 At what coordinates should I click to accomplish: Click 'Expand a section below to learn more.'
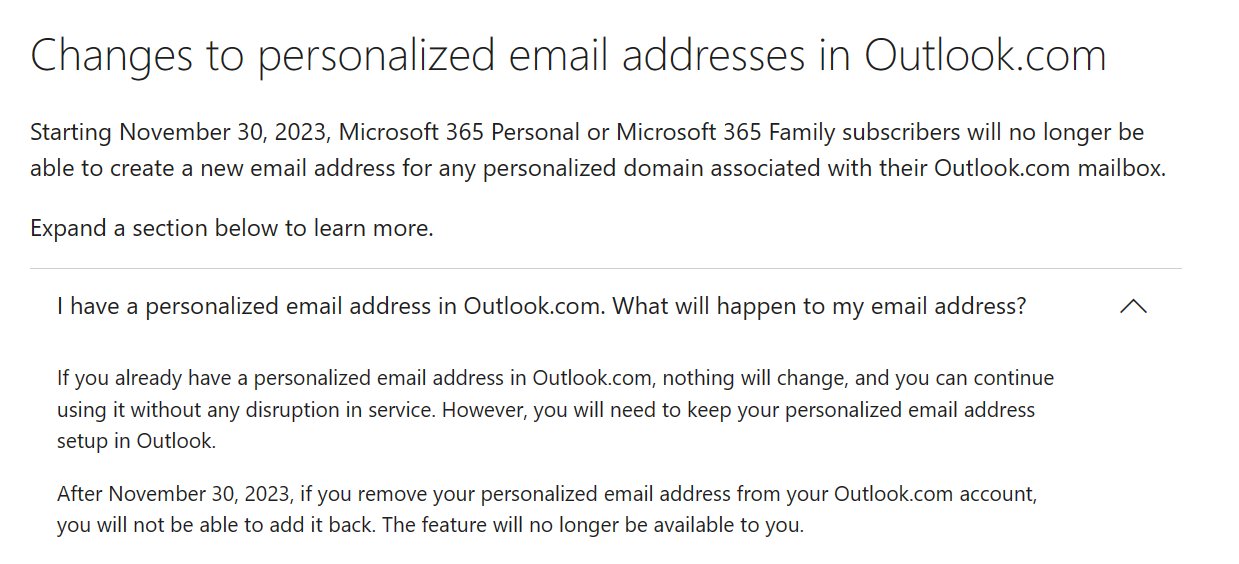click(232, 228)
